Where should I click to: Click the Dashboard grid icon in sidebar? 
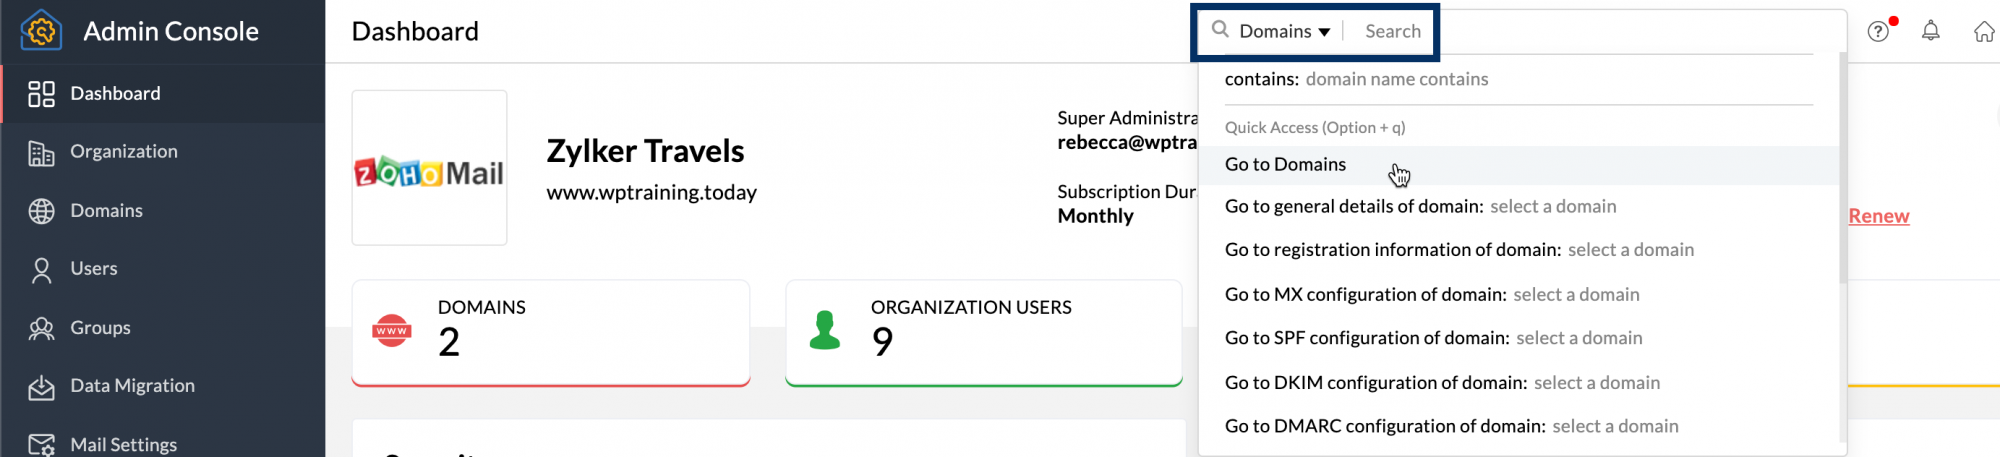(41, 94)
